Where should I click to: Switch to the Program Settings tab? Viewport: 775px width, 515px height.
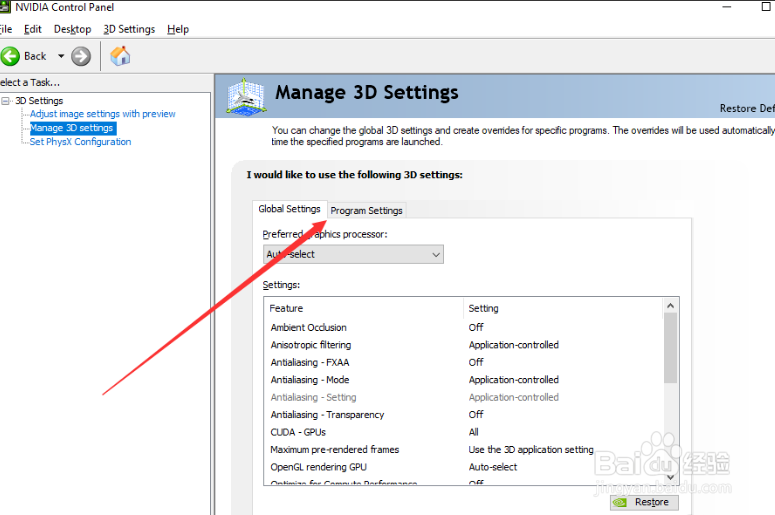pyautogui.click(x=366, y=211)
